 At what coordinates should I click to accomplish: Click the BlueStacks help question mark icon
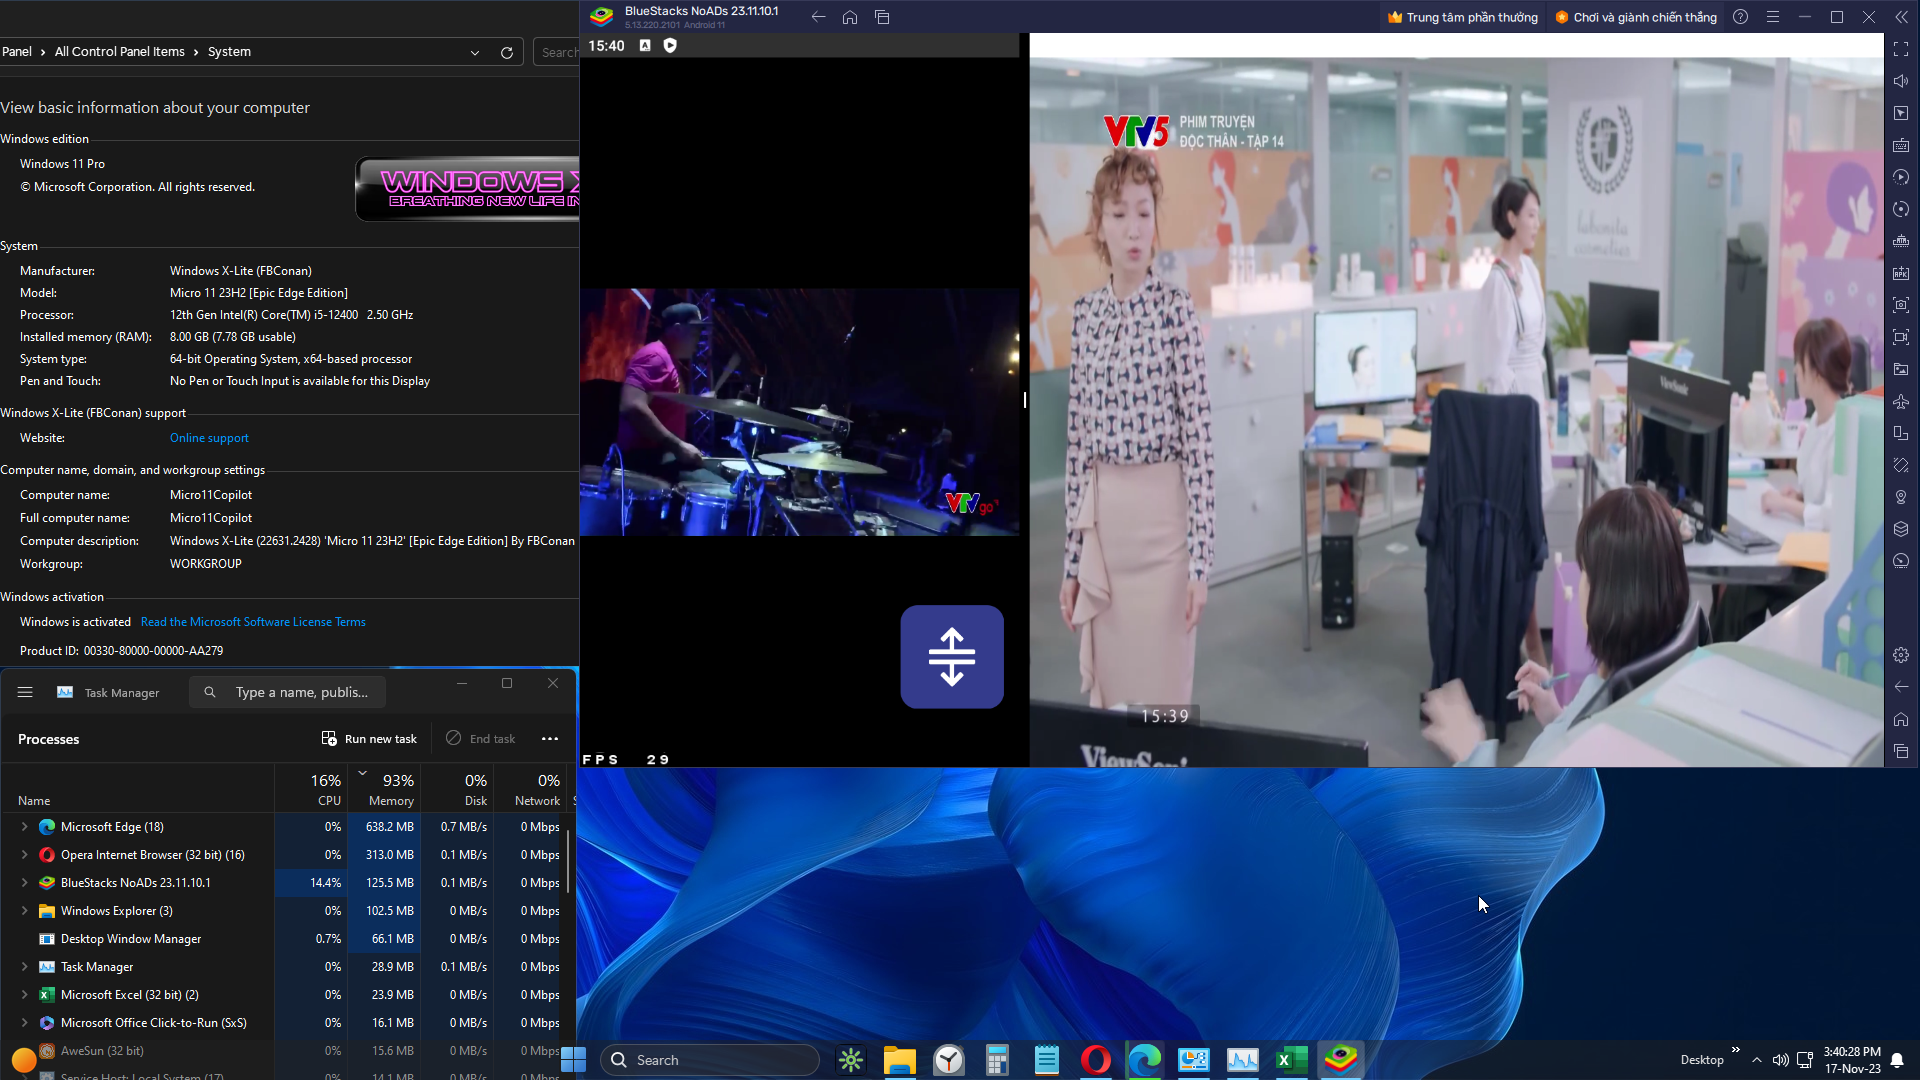pyautogui.click(x=1741, y=17)
